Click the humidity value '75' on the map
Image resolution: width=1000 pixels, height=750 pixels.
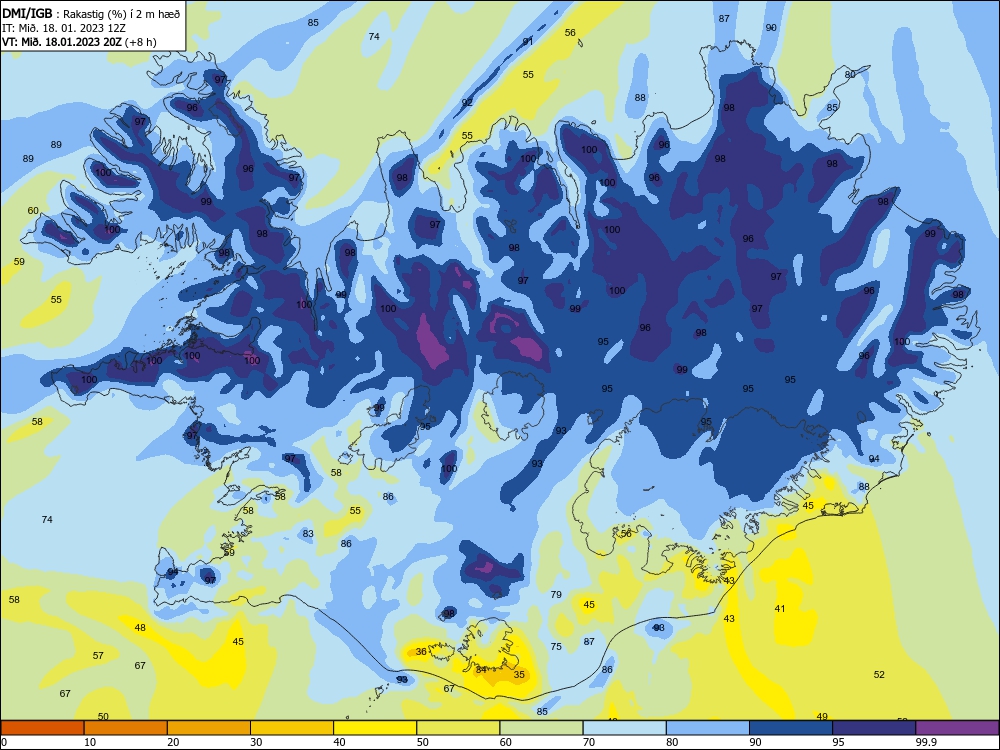point(556,646)
